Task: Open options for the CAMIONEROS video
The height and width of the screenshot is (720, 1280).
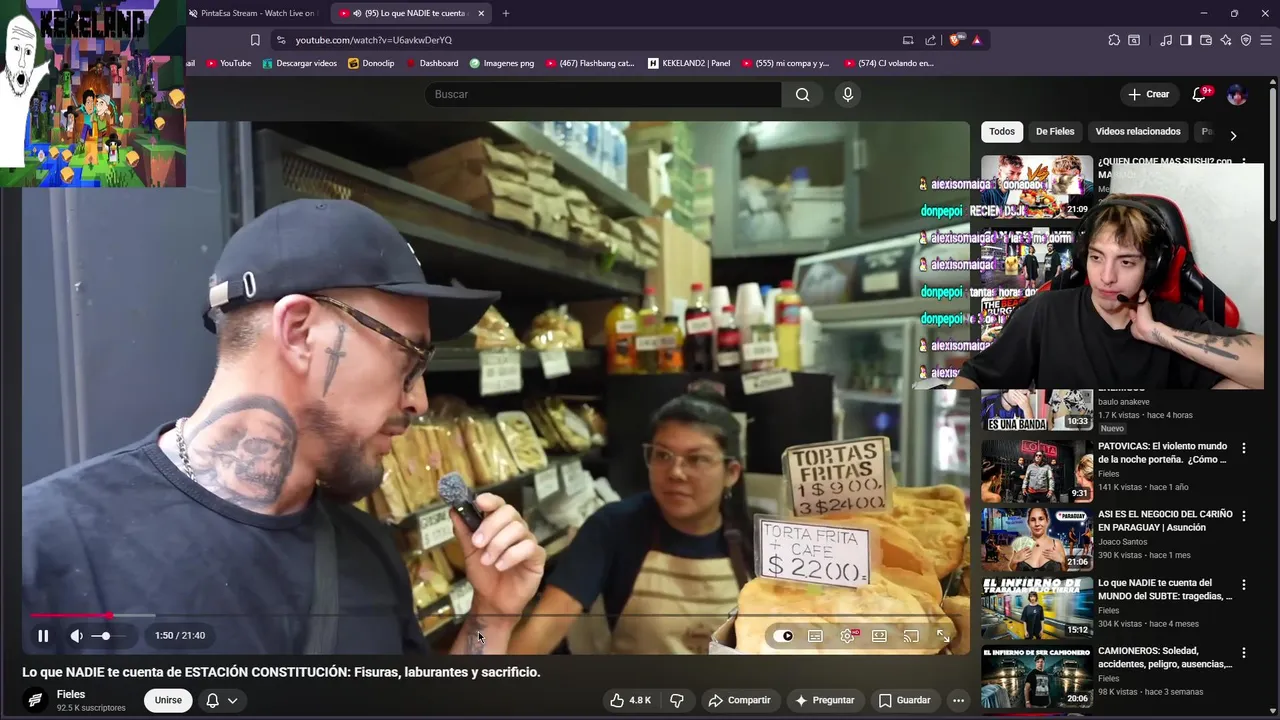Action: [1244, 652]
